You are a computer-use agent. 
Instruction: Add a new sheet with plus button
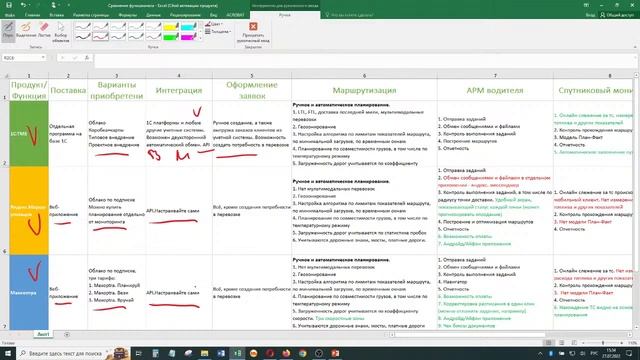[67, 335]
